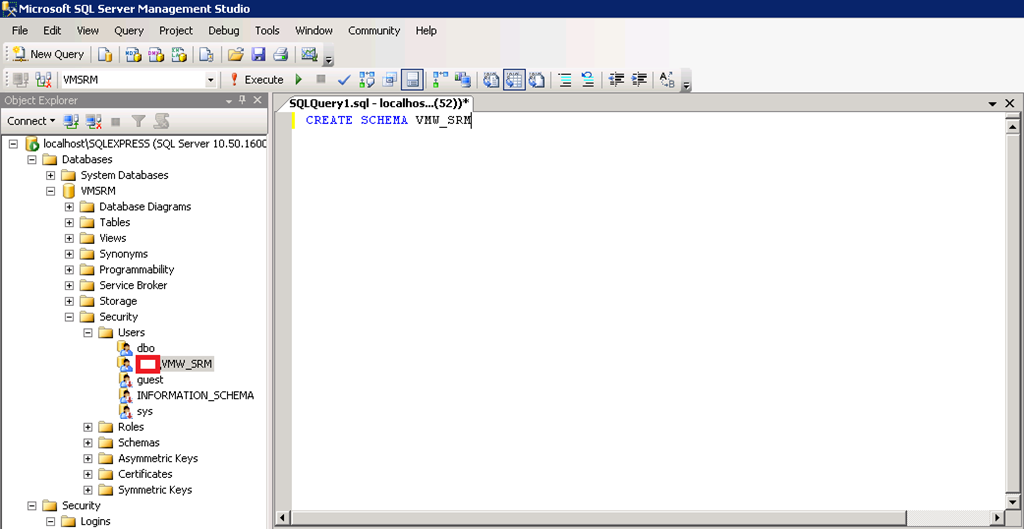Click Analysis Services DMX Query icon
This screenshot has width=1024, height=529.
point(155,54)
